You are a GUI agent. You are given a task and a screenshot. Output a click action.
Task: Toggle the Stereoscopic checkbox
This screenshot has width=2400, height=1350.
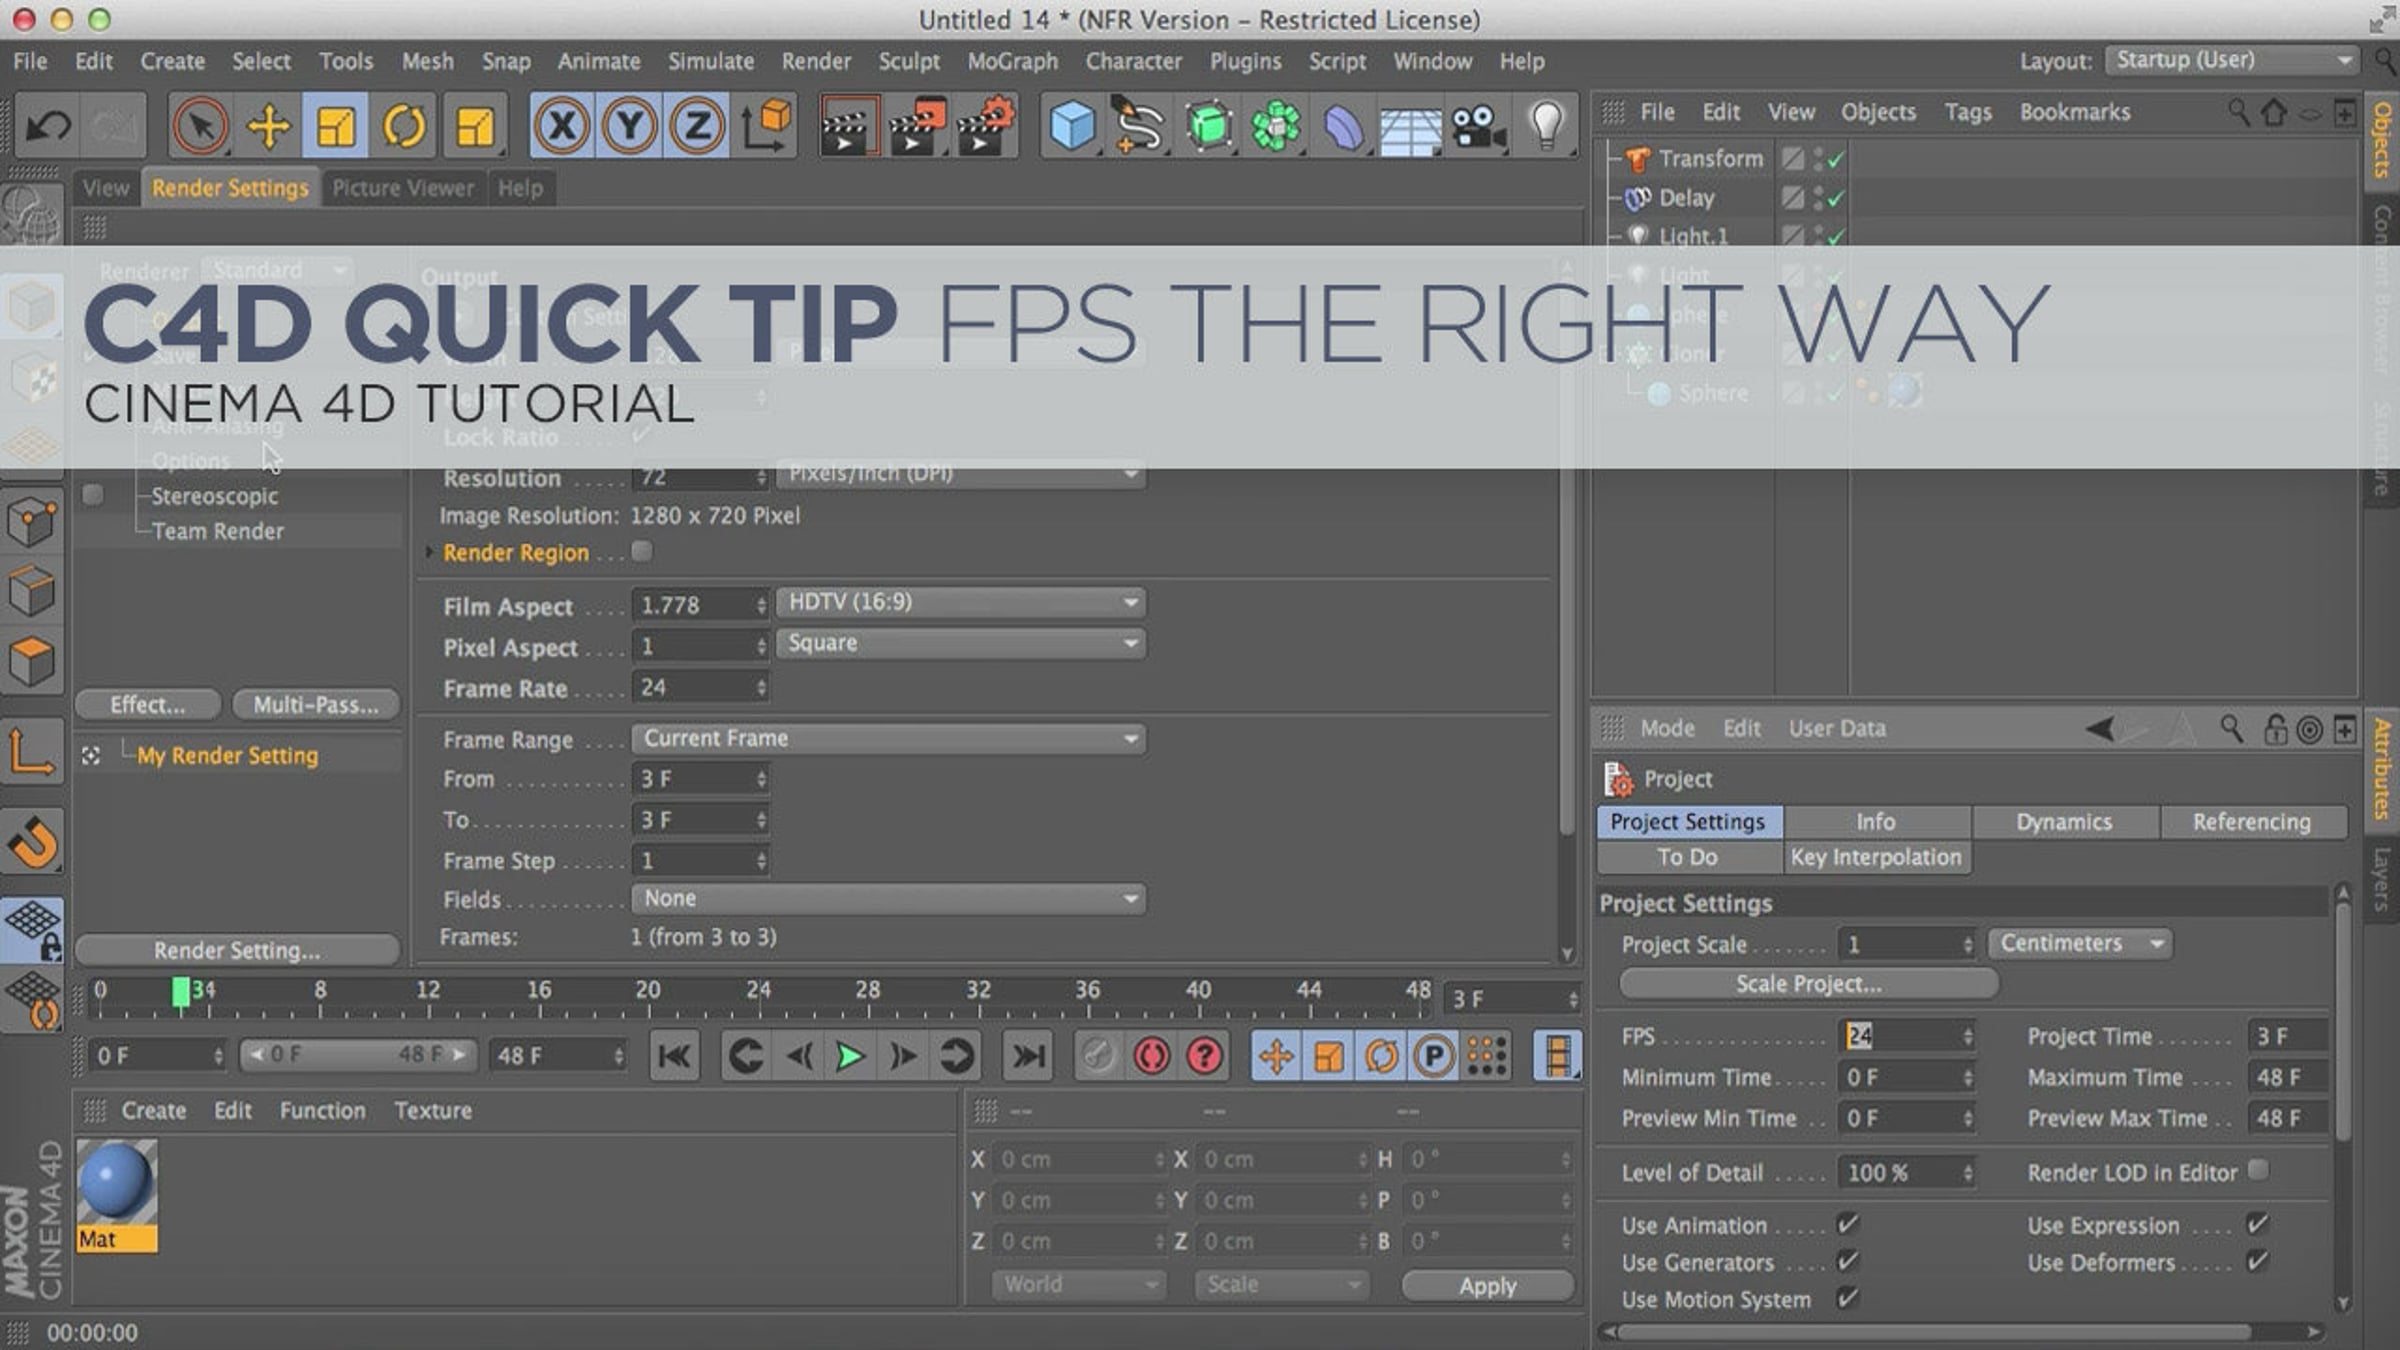pyautogui.click(x=92, y=495)
